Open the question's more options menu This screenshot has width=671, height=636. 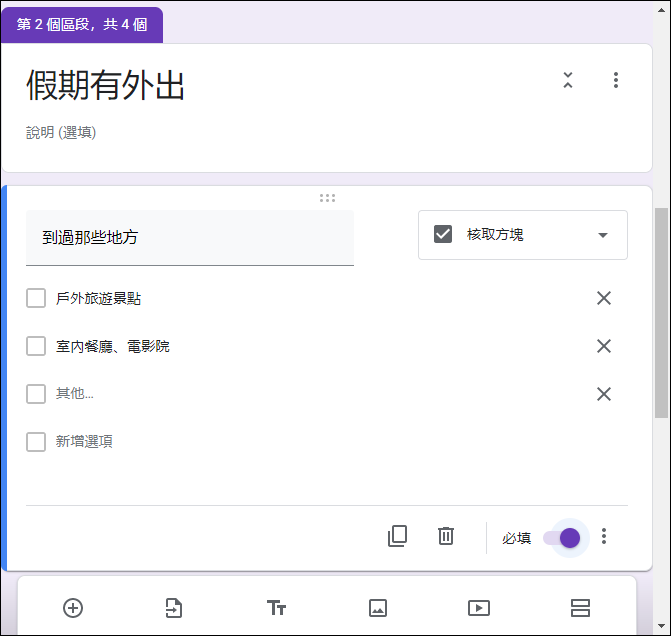(604, 536)
